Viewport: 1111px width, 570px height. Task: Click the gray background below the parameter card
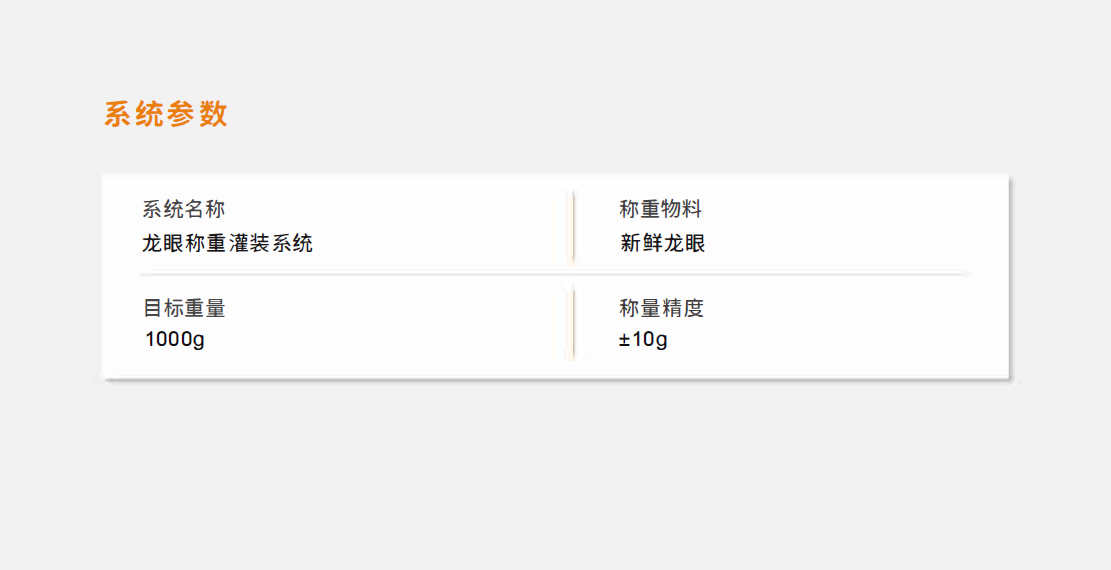point(556,475)
